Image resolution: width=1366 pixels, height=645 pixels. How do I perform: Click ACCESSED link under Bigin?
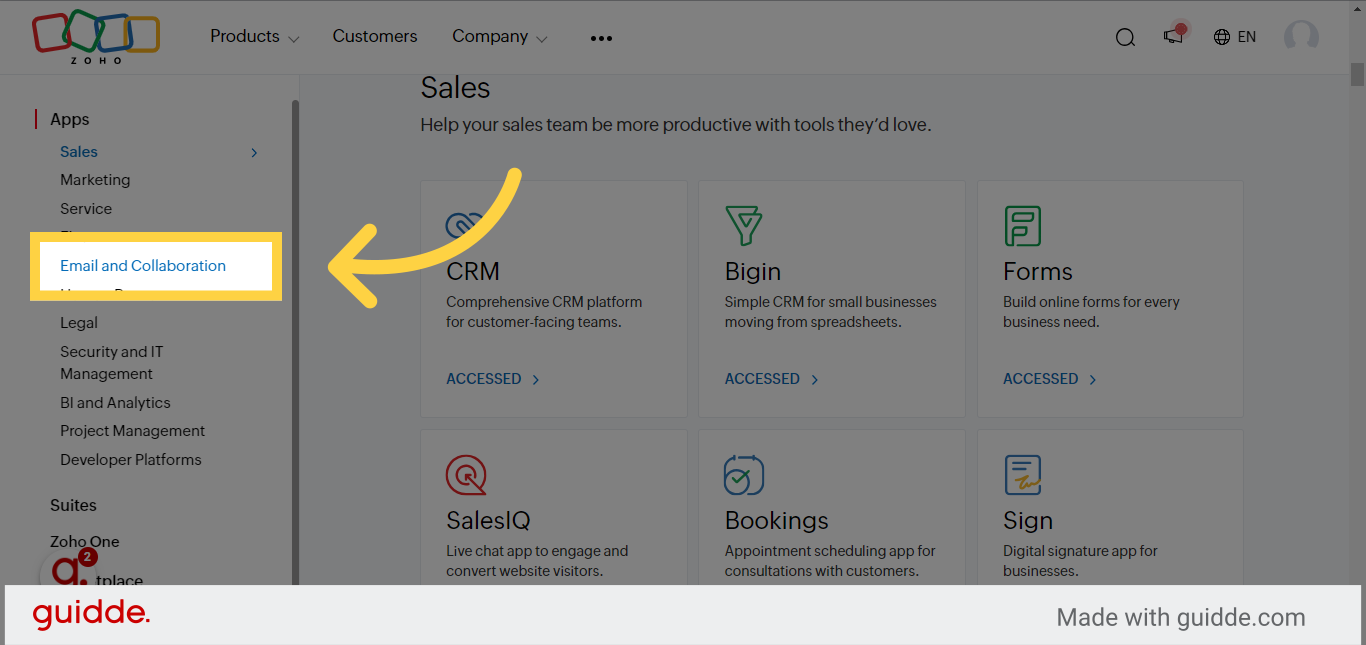tap(772, 379)
